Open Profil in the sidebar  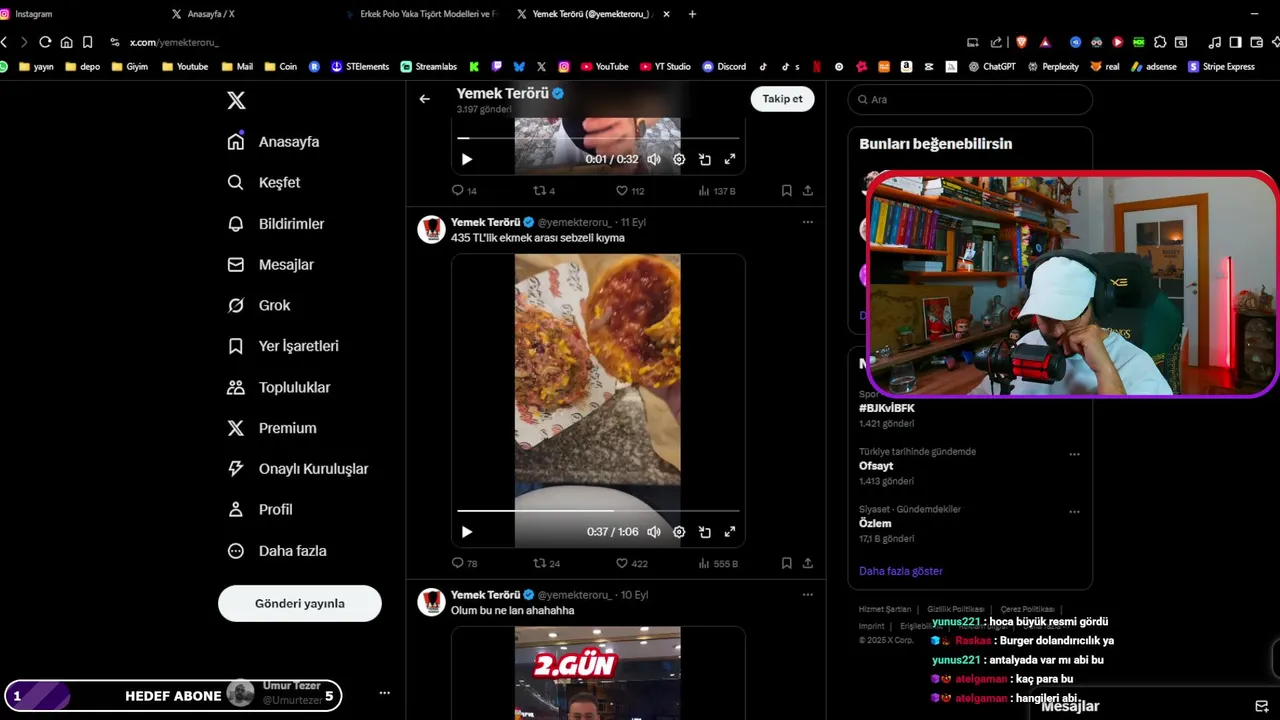[260, 510]
